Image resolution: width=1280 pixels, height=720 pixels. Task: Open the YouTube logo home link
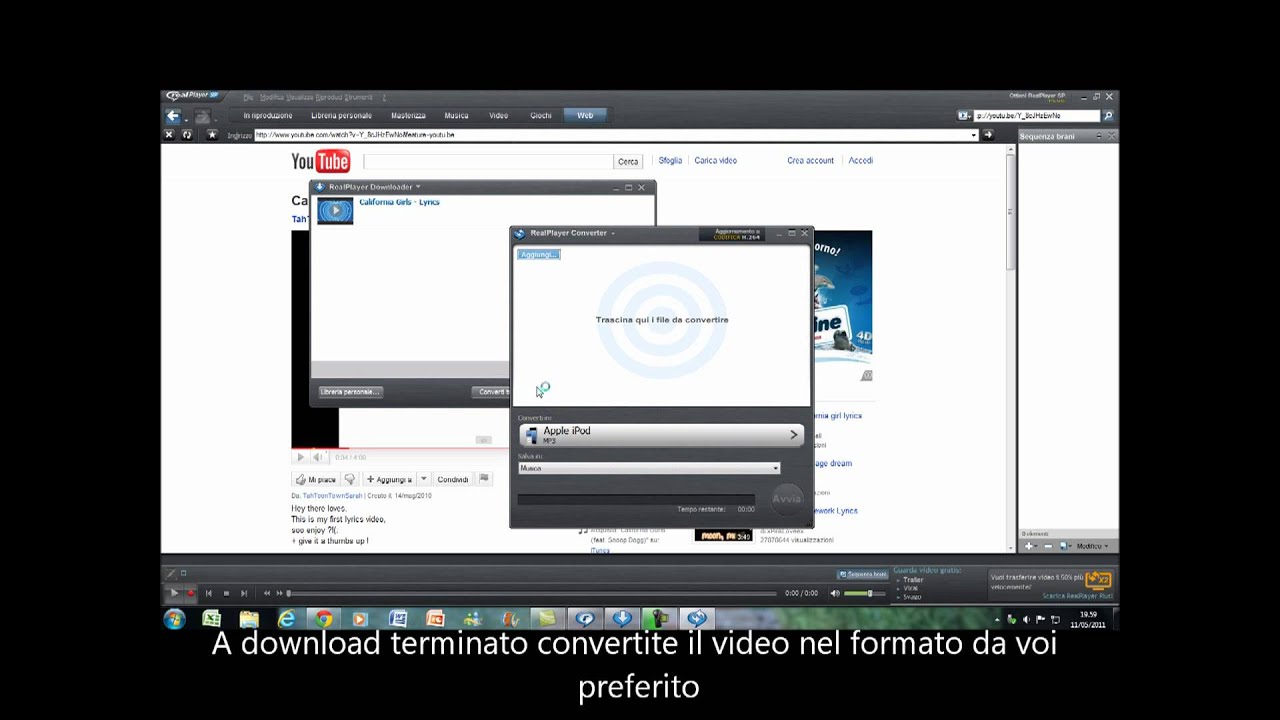[x=320, y=161]
